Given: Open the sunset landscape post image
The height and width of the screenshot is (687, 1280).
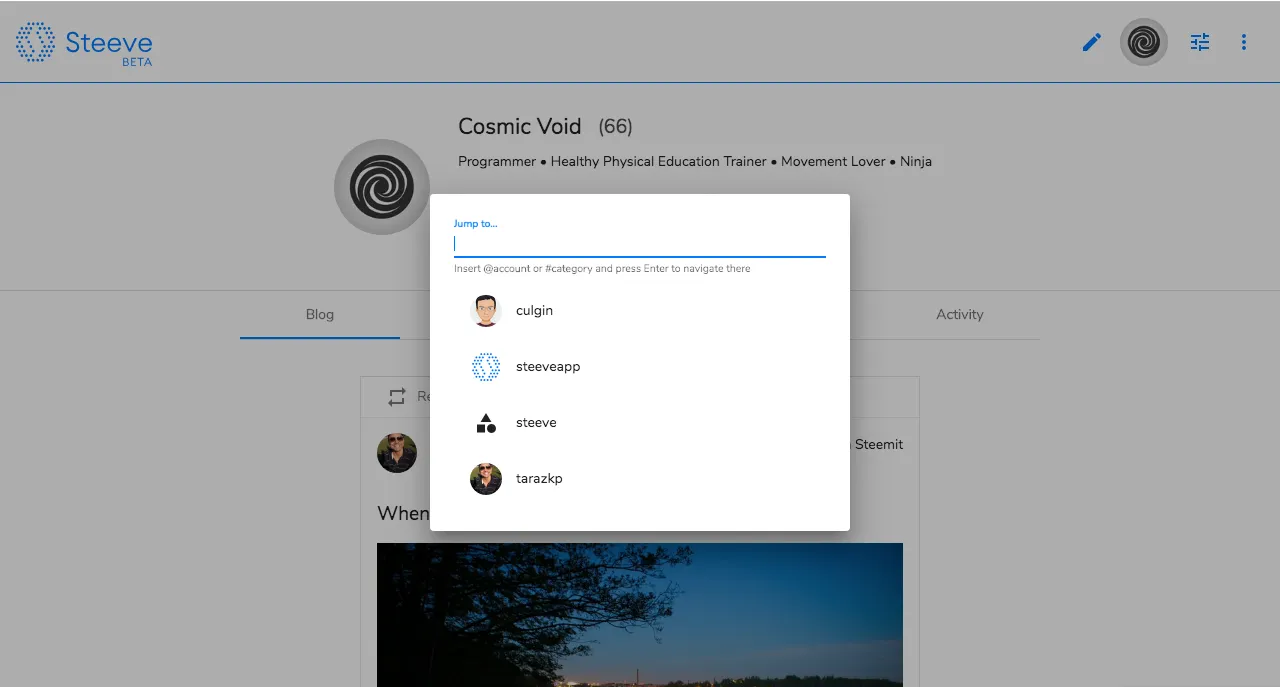Looking at the screenshot, I should [x=640, y=615].
